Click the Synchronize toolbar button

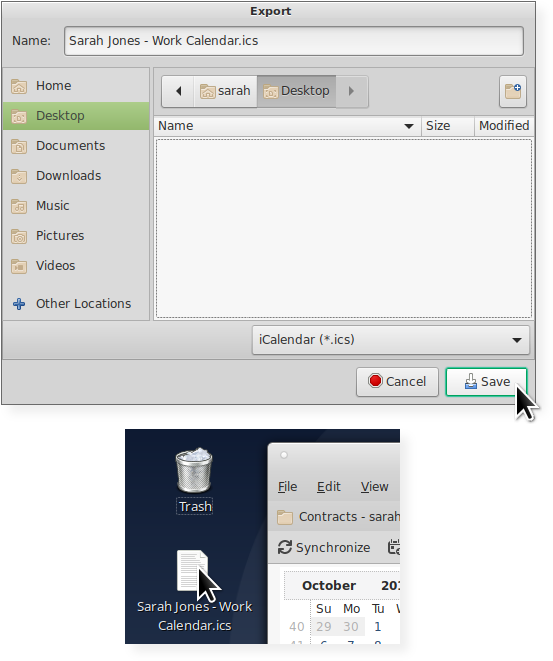[x=324, y=547]
